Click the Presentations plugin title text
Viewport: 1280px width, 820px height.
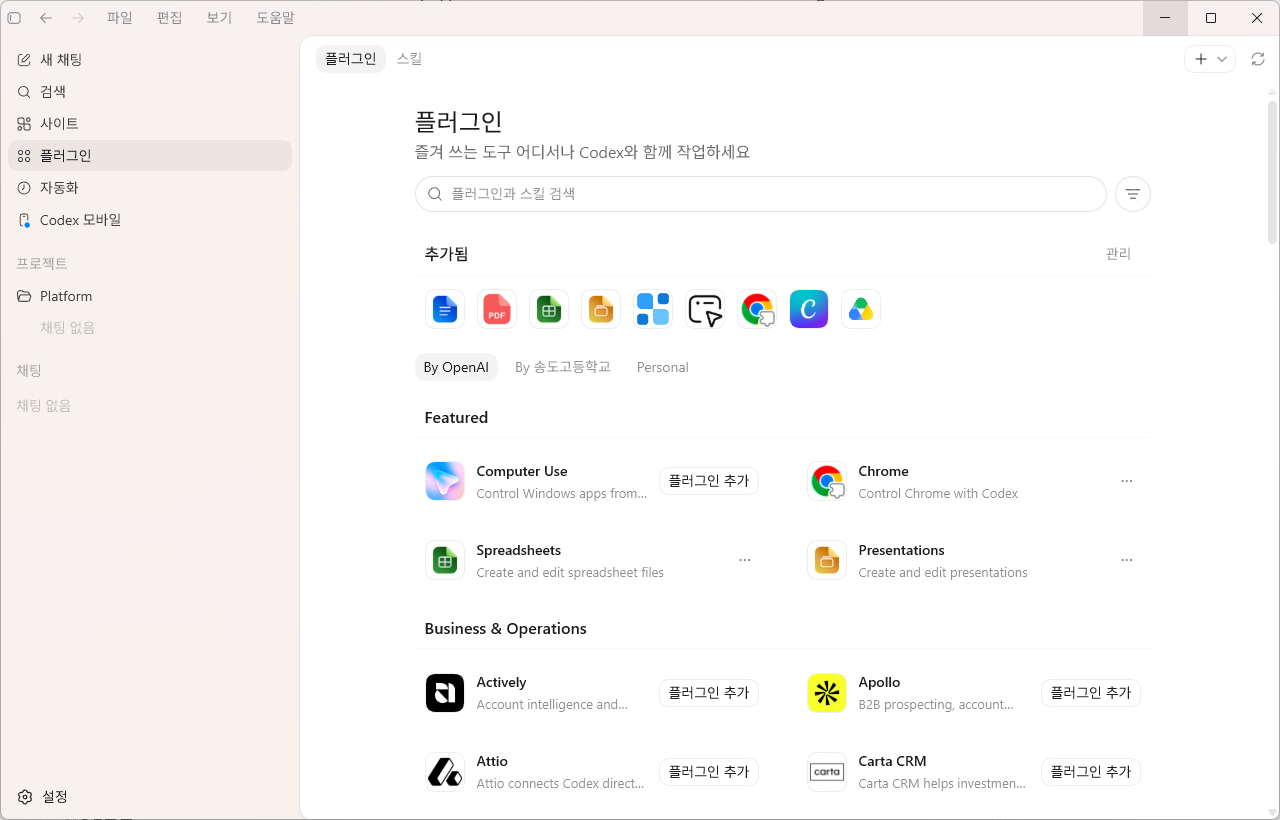(901, 551)
